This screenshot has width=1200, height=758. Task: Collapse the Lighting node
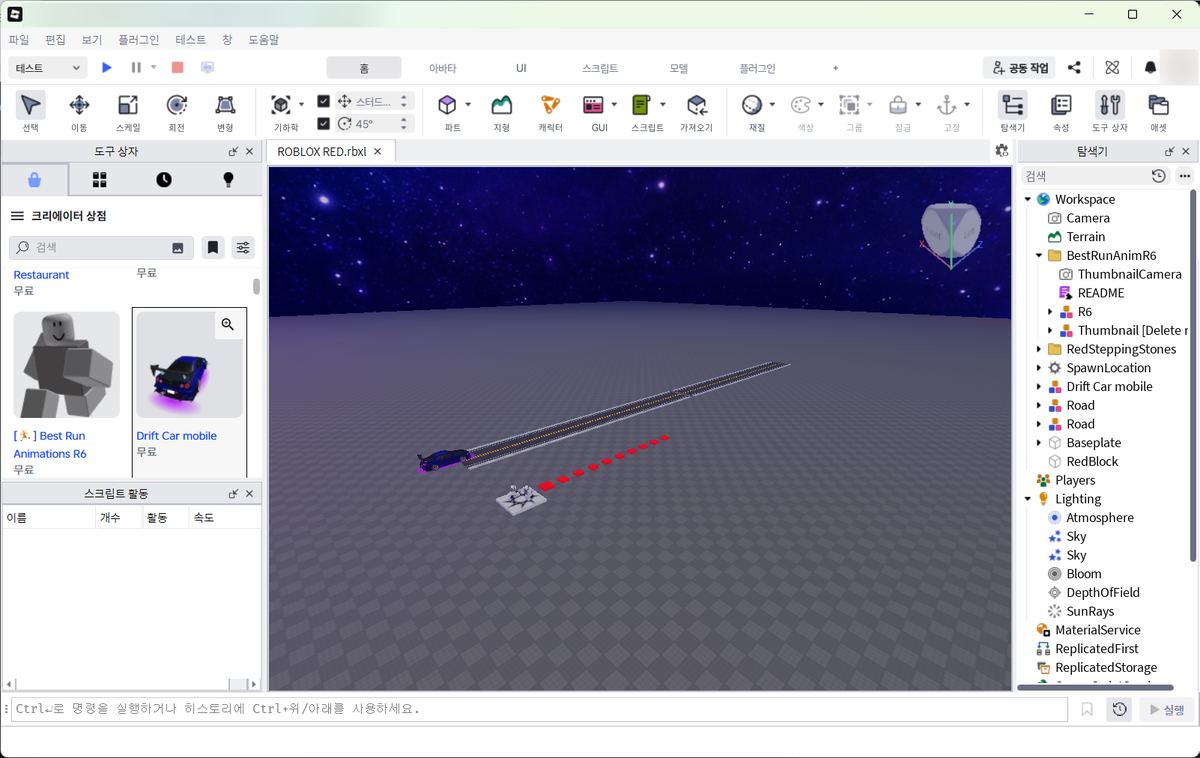click(x=1027, y=499)
